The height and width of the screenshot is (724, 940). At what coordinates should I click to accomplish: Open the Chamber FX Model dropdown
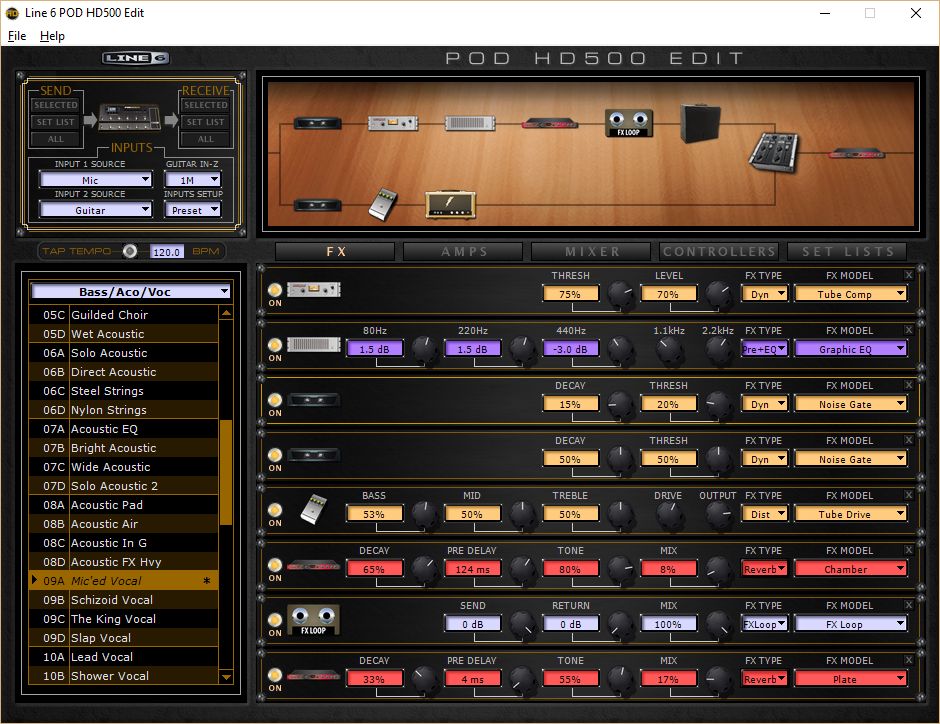click(850, 569)
